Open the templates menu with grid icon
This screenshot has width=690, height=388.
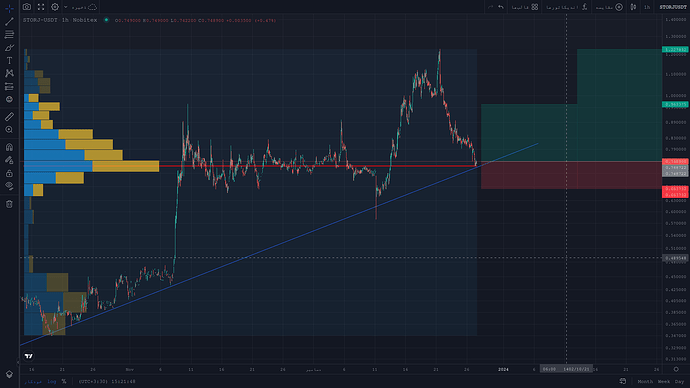coord(525,7)
